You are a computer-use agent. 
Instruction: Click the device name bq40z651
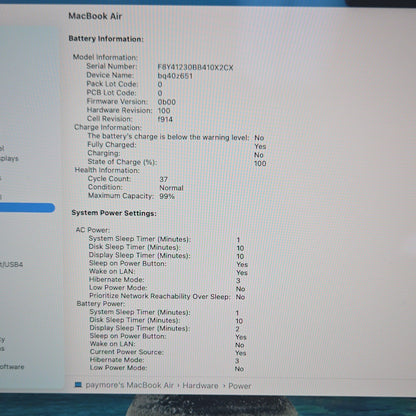(175, 76)
